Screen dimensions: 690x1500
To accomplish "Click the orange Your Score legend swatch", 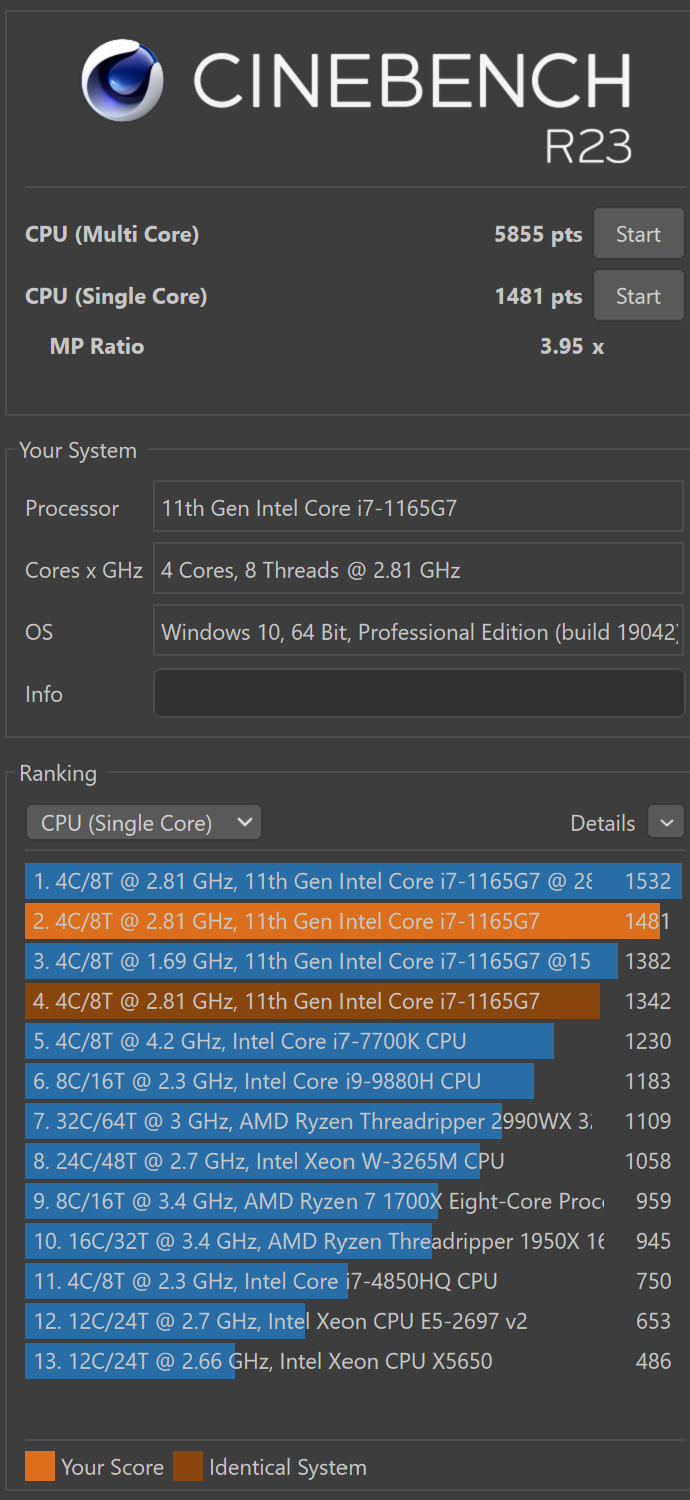I will (40, 1467).
